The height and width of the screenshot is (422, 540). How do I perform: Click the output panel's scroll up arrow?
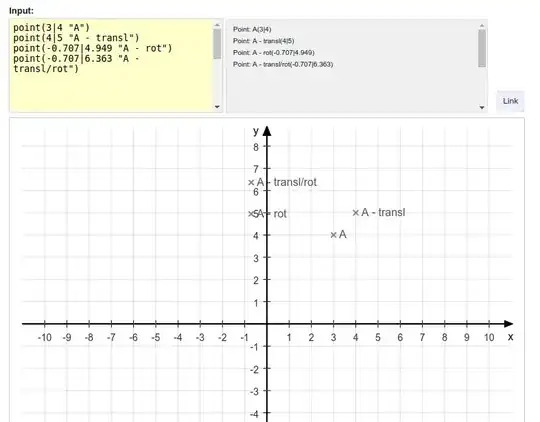[482, 25]
